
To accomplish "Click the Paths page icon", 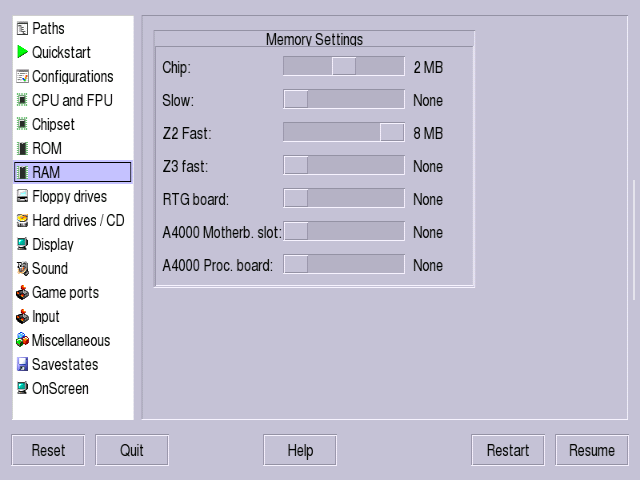I will pos(22,29).
